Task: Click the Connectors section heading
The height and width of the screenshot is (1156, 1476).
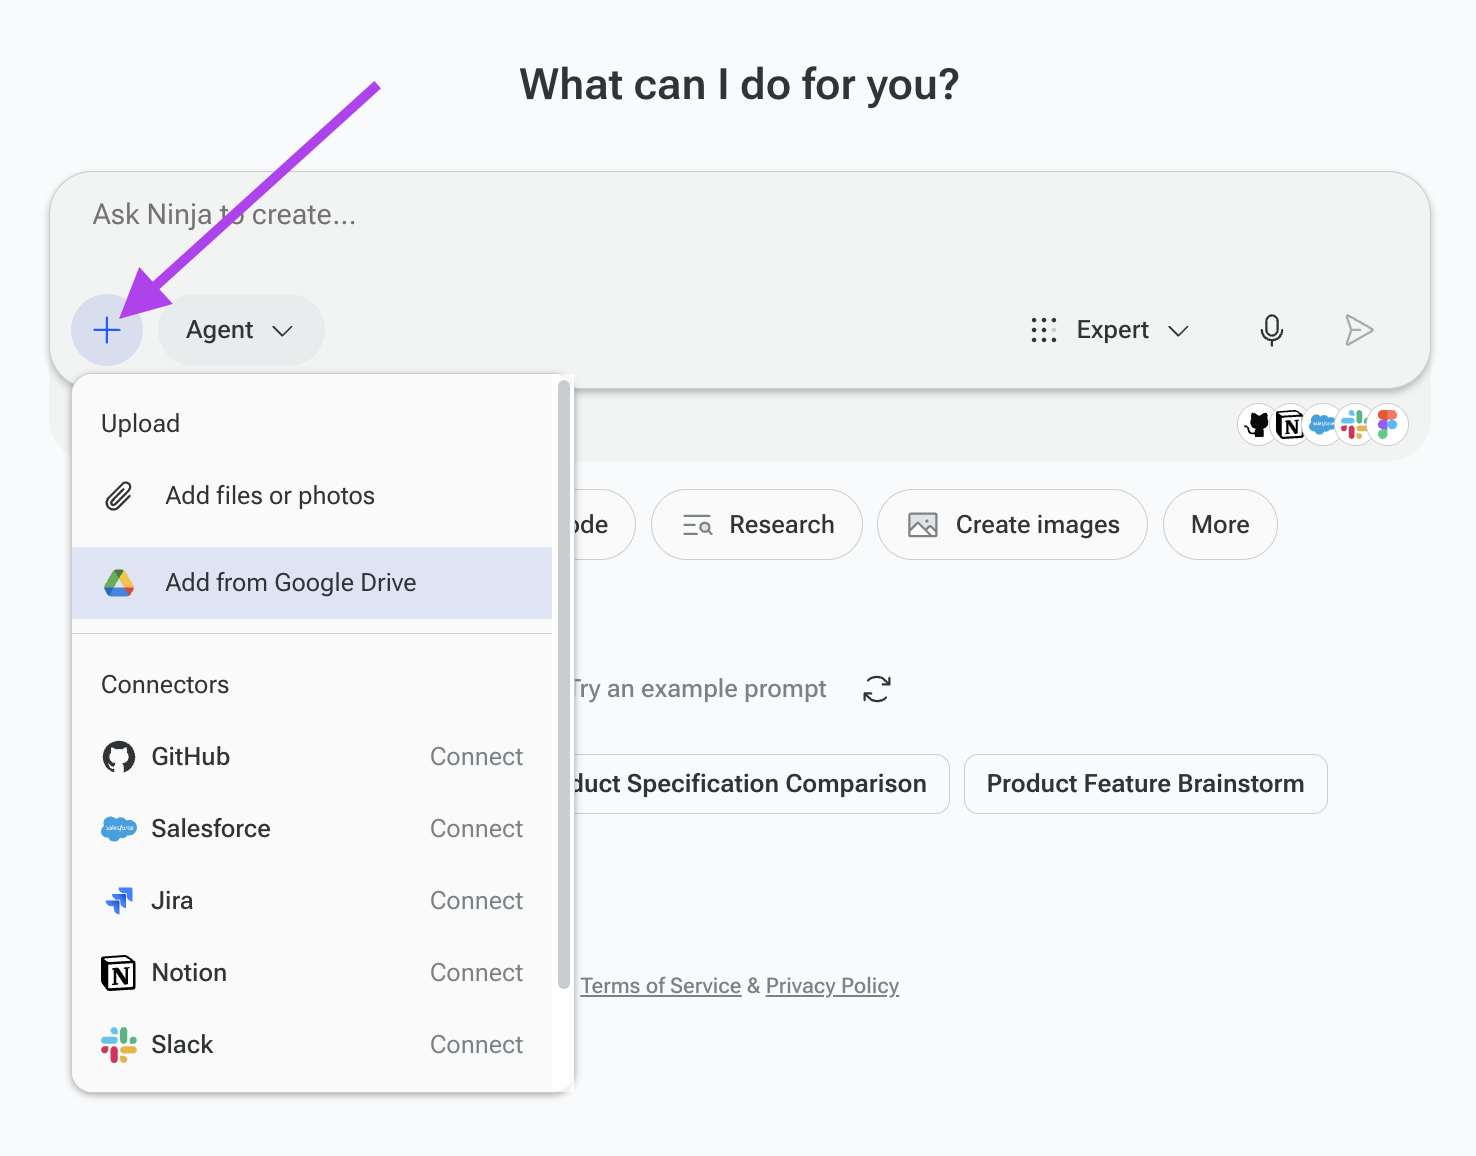Action: [x=165, y=685]
